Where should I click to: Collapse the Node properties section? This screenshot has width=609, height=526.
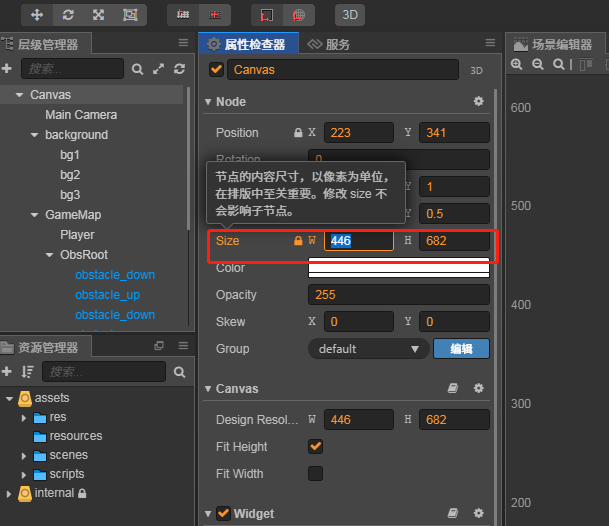[x=208, y=102]
